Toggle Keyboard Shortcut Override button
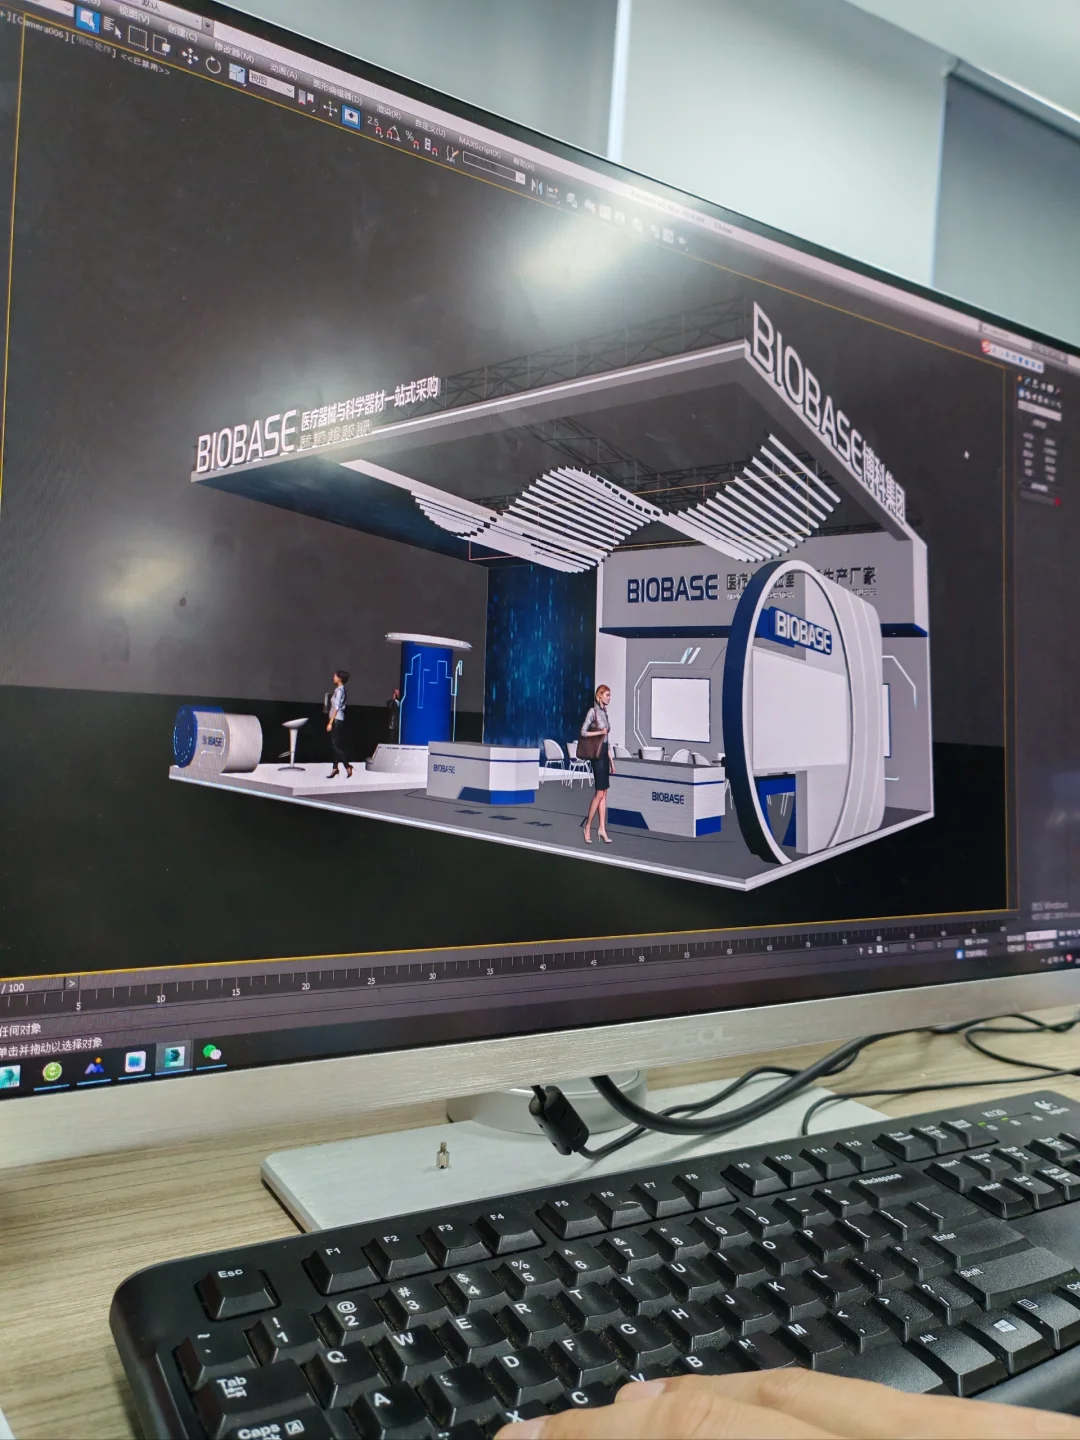This screenshot has height=1440, width=1080. tap(352, 117)
